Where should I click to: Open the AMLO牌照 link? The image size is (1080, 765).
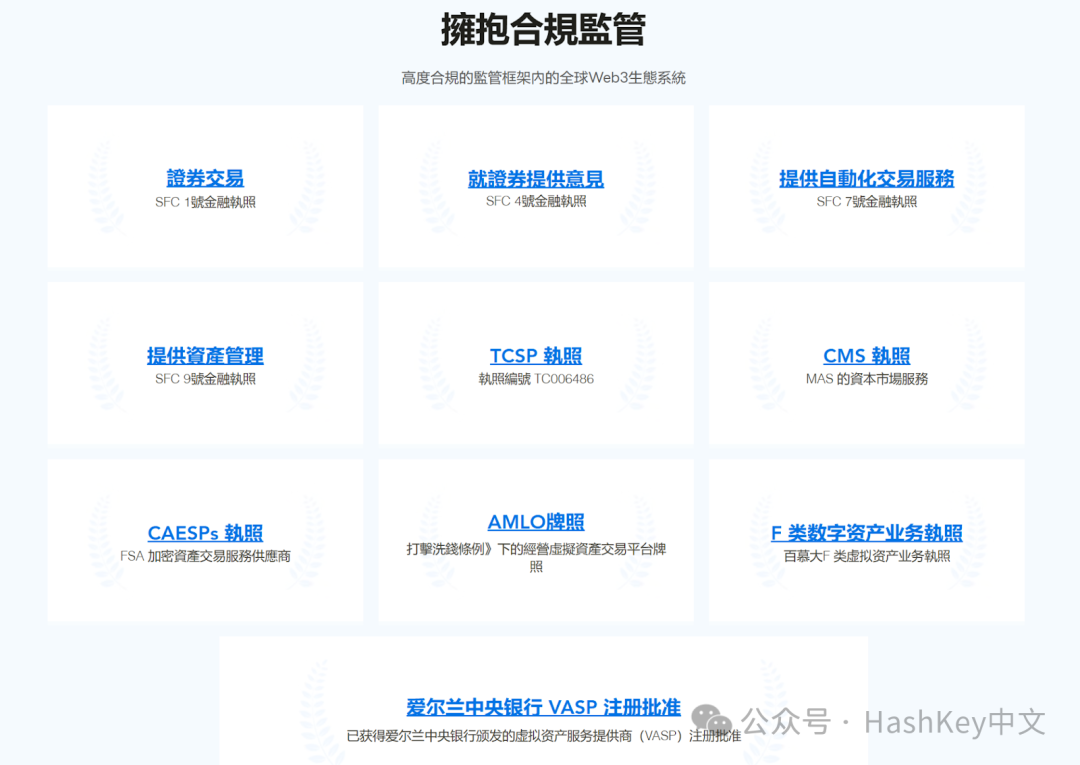tap(536, 522)
